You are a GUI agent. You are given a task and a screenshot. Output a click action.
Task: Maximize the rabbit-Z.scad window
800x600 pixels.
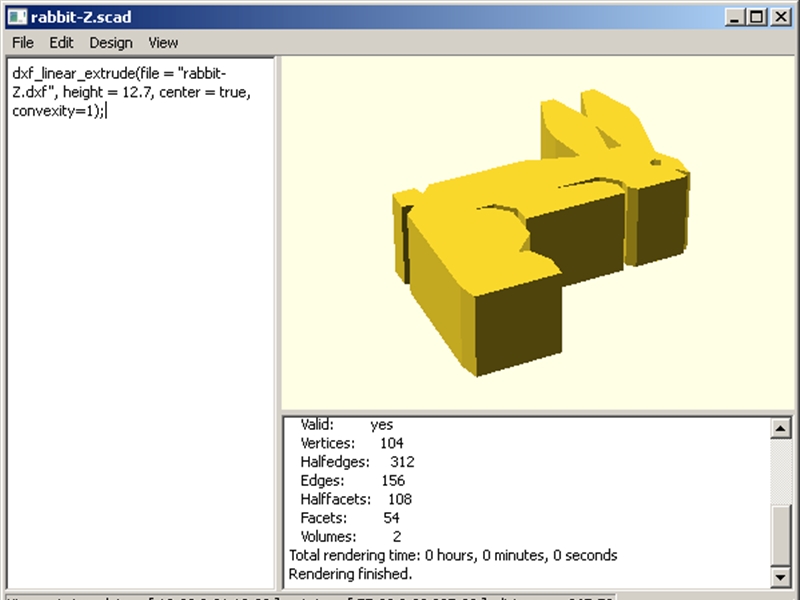pyautogui.click(x=757, y=17)
